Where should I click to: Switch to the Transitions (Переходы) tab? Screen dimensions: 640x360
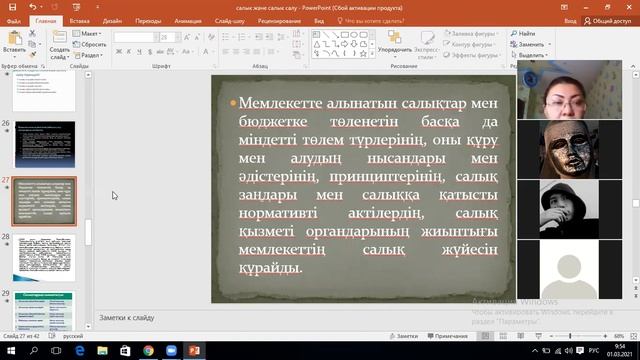tap(148, 21)
